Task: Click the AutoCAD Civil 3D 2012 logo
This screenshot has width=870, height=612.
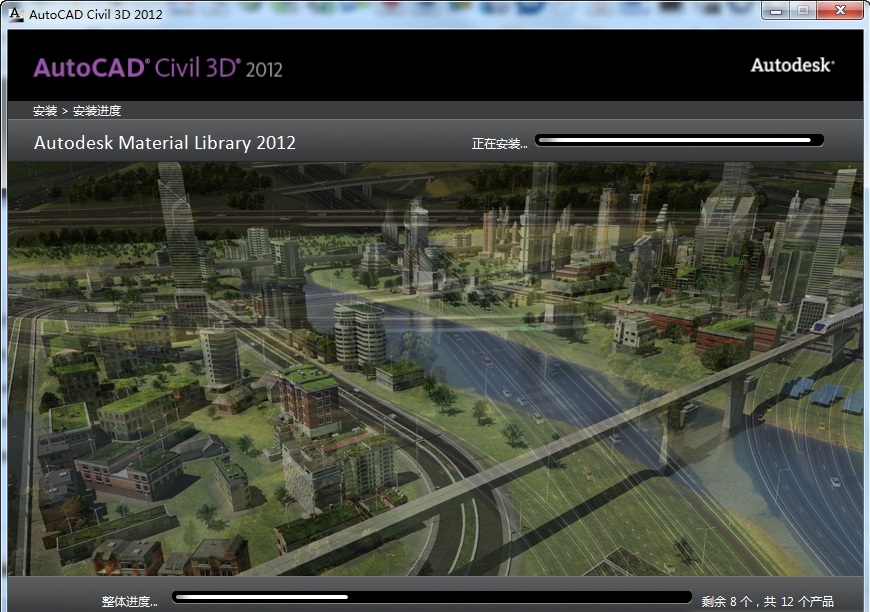Action: (x=158, y=68)
